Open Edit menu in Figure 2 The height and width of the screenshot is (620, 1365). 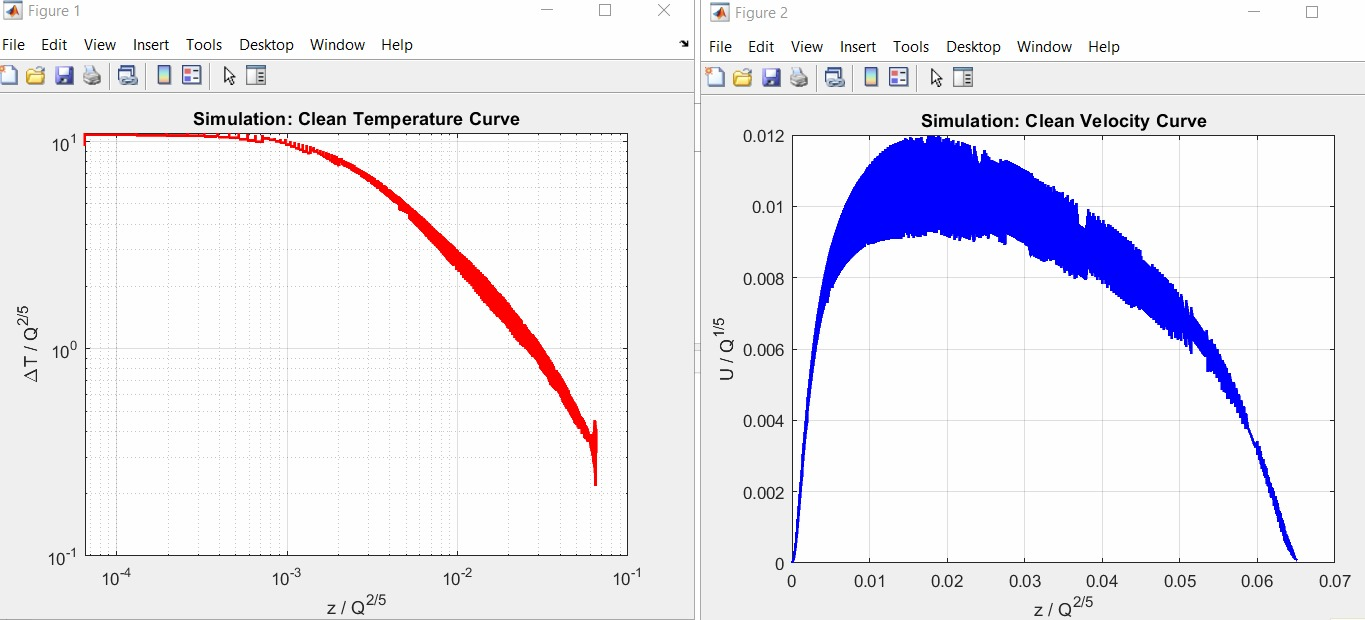(x=761, y=47)
